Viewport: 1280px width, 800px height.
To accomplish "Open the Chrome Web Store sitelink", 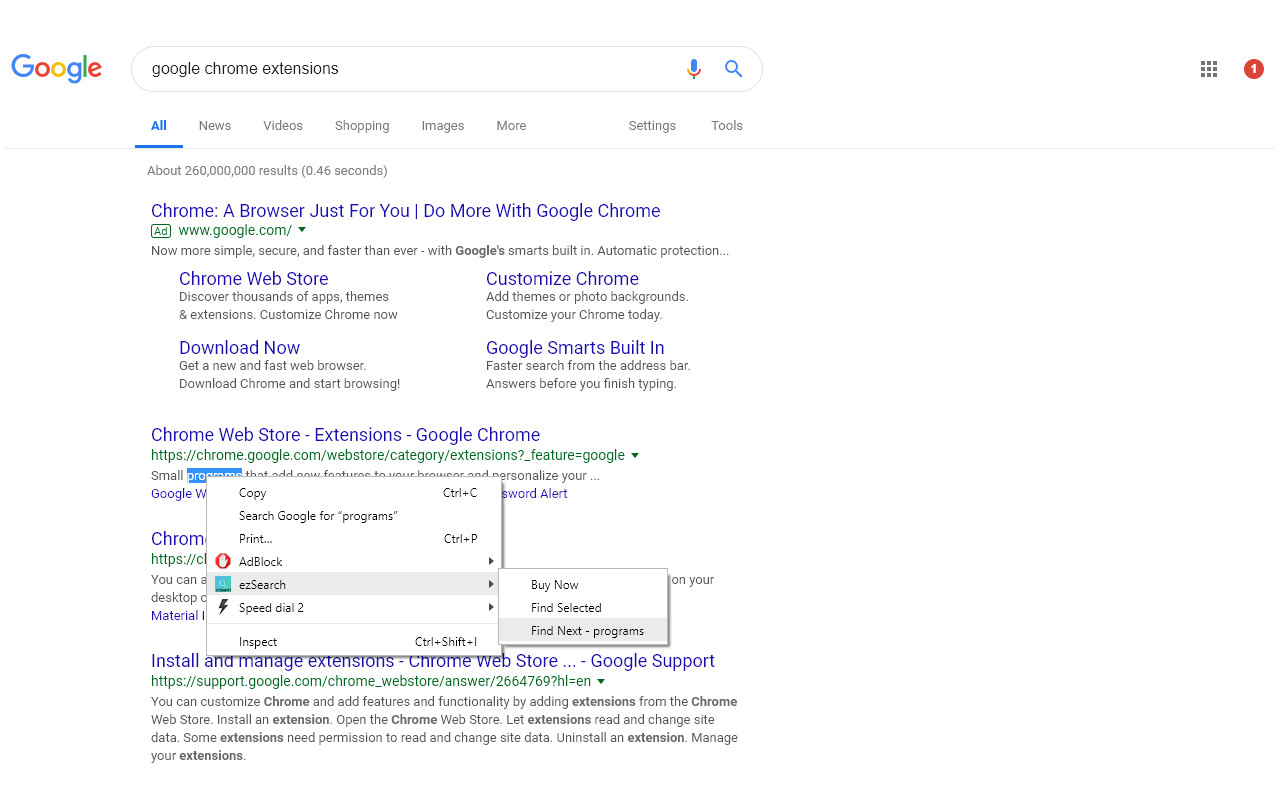I will pyautogui.click(x=254, y=279).
